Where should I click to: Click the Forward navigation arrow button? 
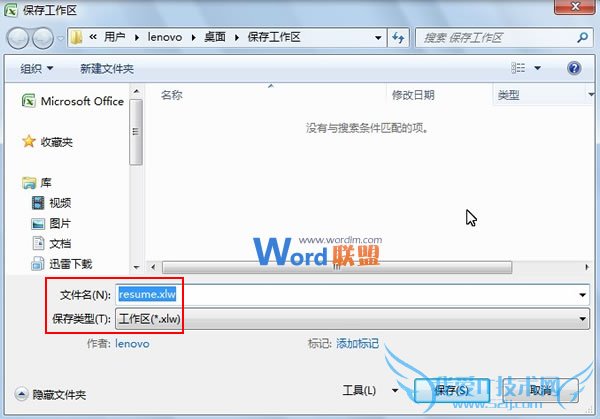43,38
